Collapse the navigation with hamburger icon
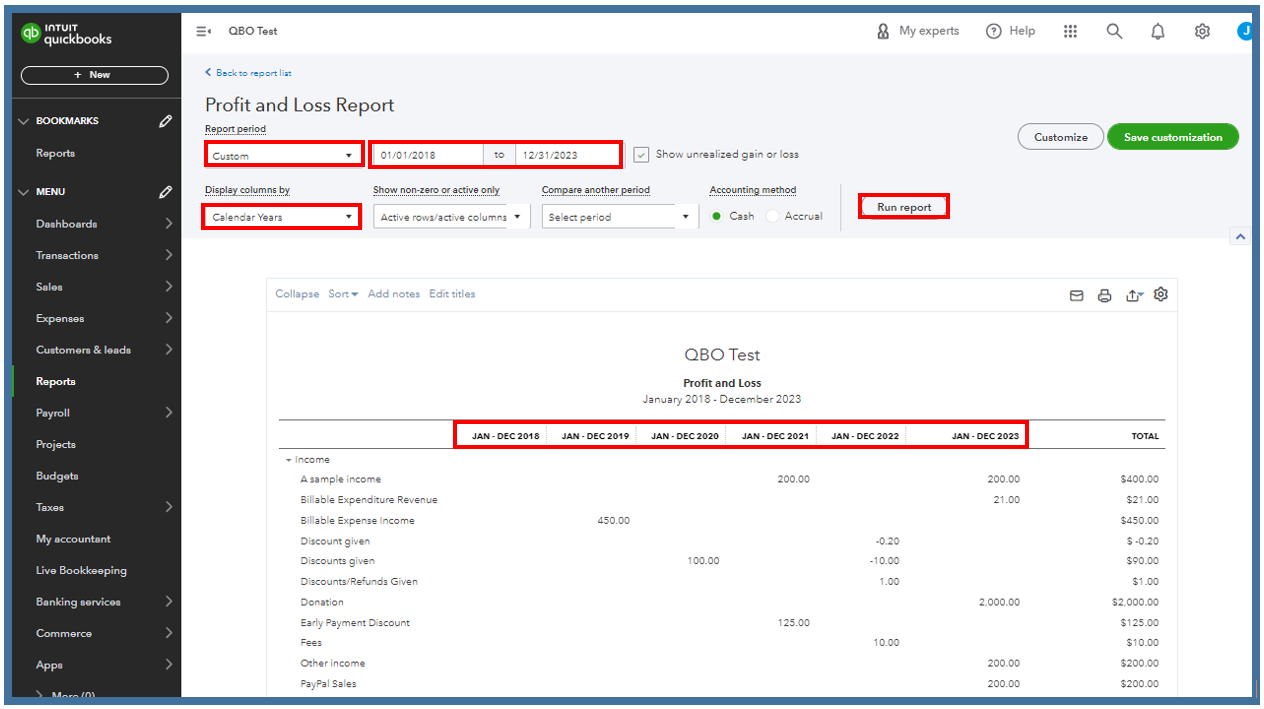This screenshot has width=1264, height=709. click(203, 31)
